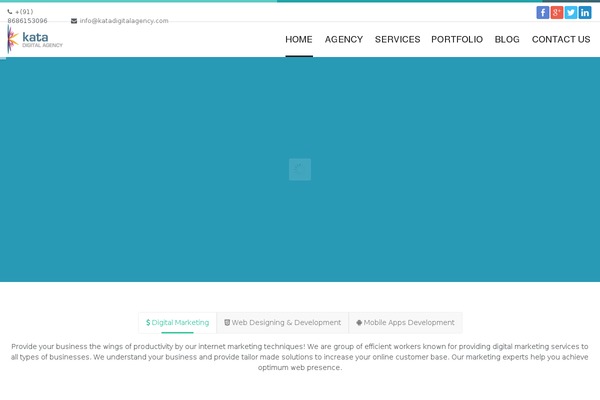Screen dimensions: 600x400
Task: Click the paragraph starting 'Provide your business'
Action: pyautogui.click(x=300, y=357)
